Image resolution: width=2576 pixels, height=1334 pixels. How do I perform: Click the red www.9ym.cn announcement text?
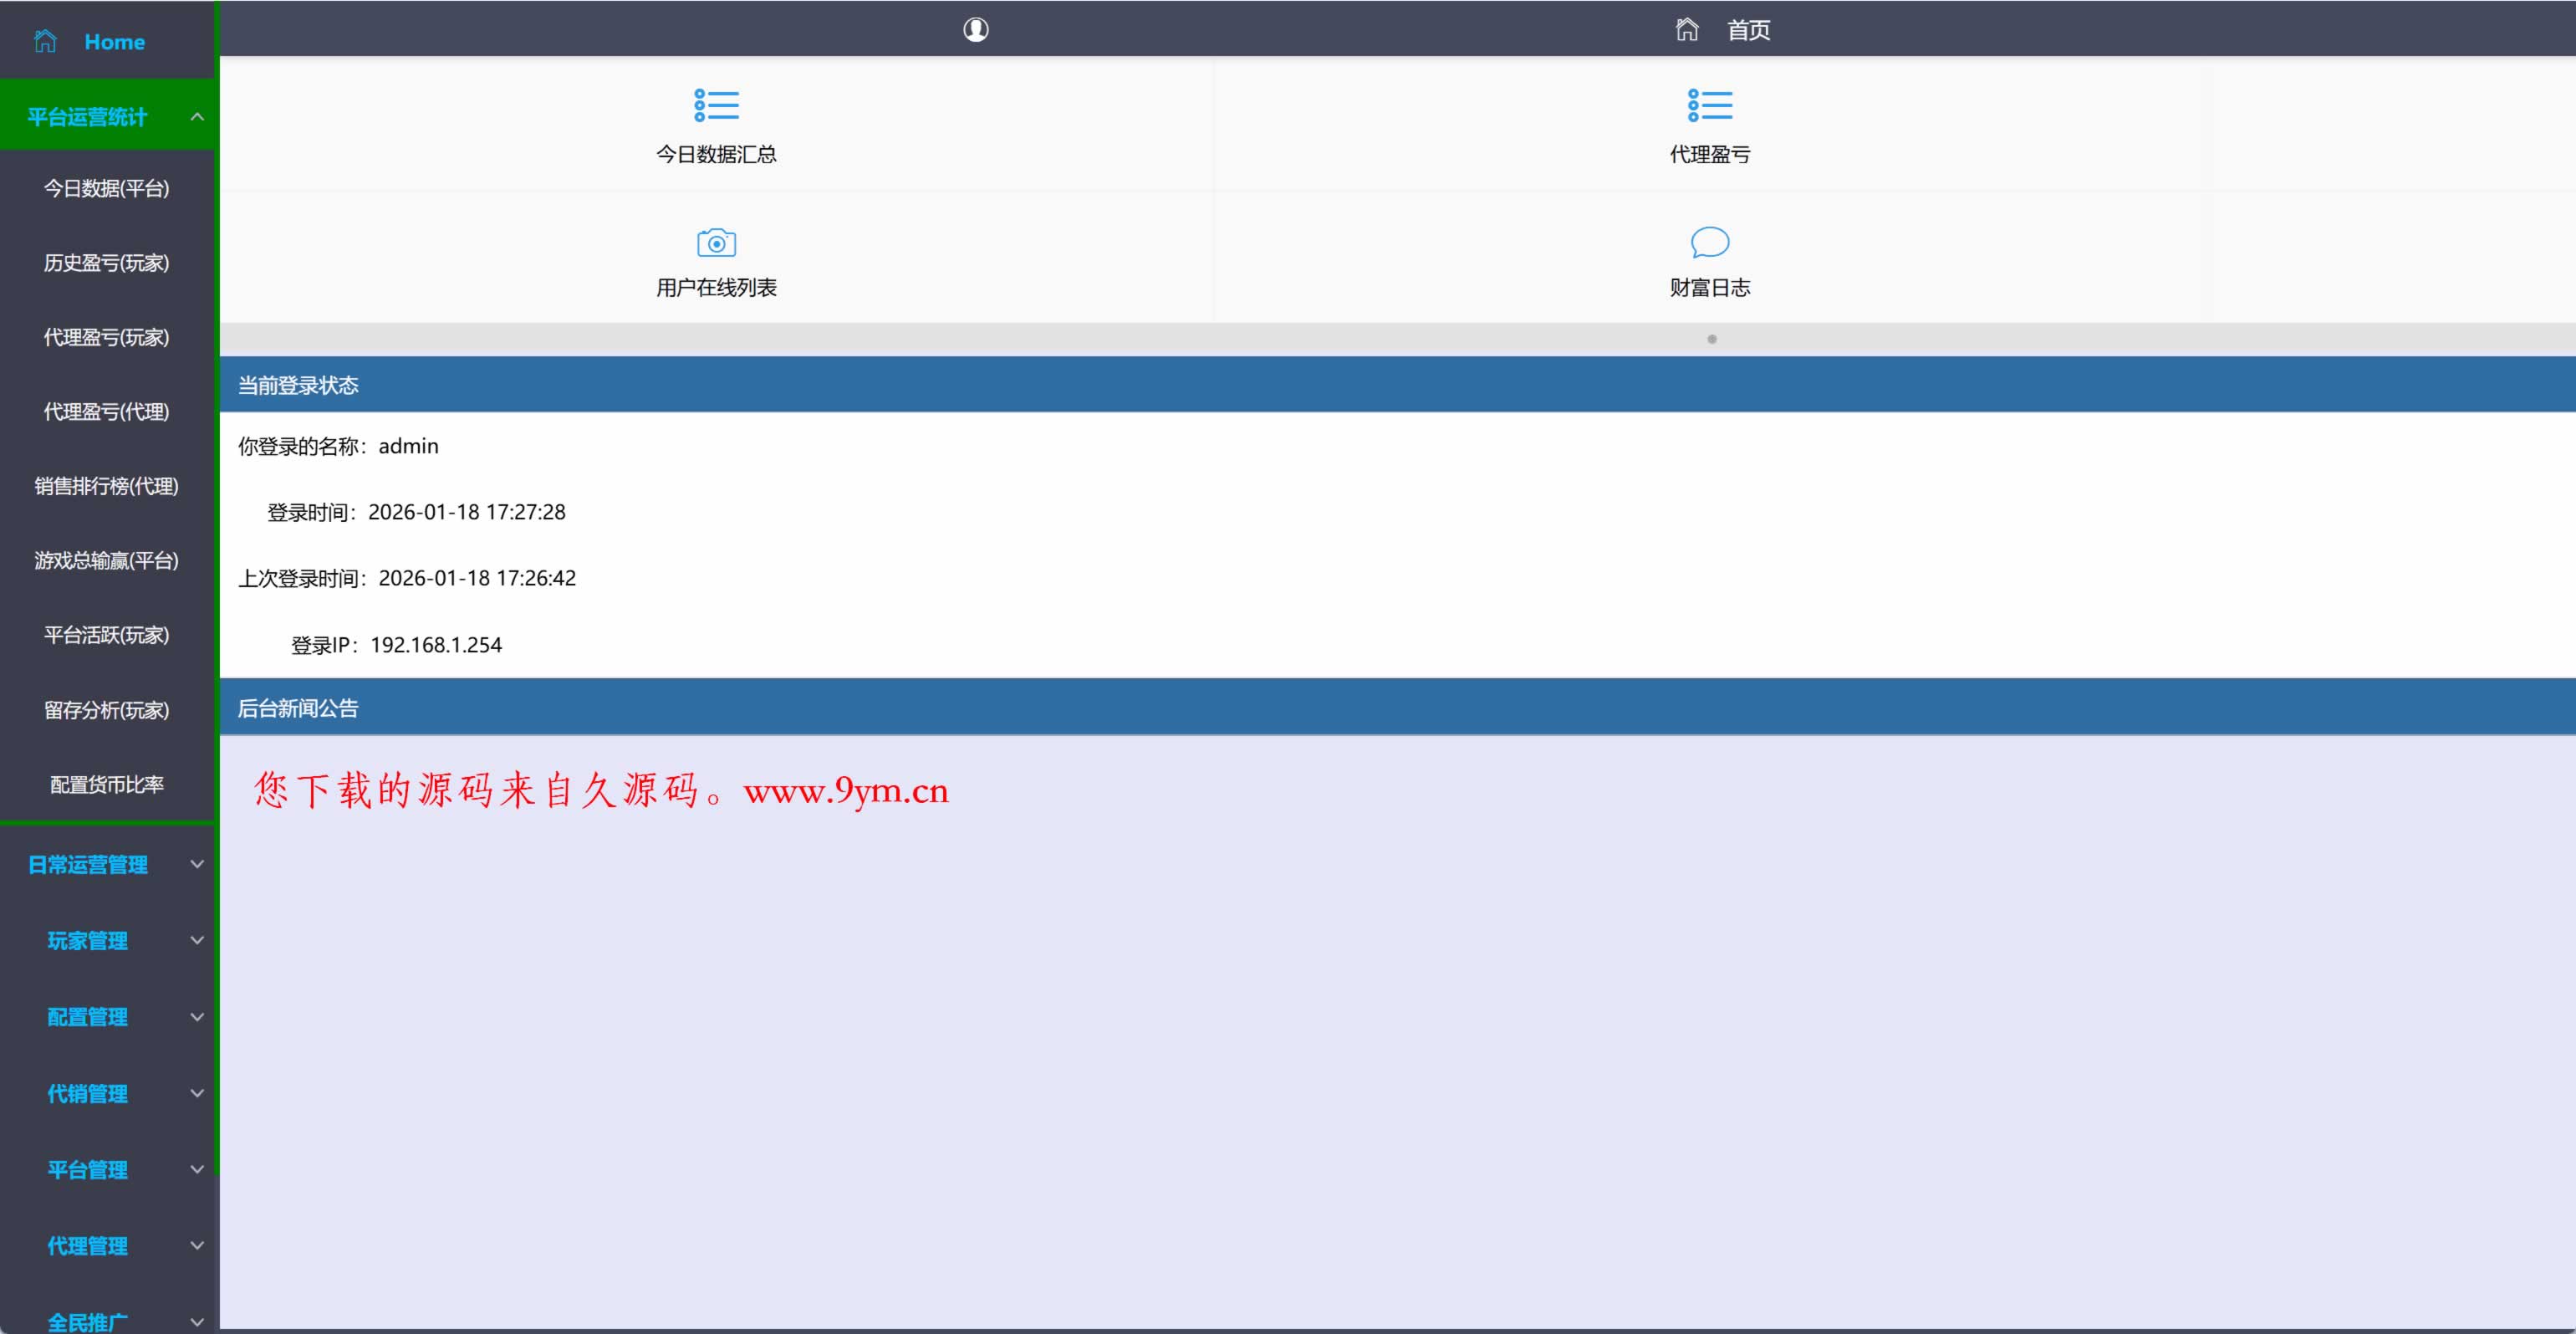pyautogui.click(x=845, y=791)
